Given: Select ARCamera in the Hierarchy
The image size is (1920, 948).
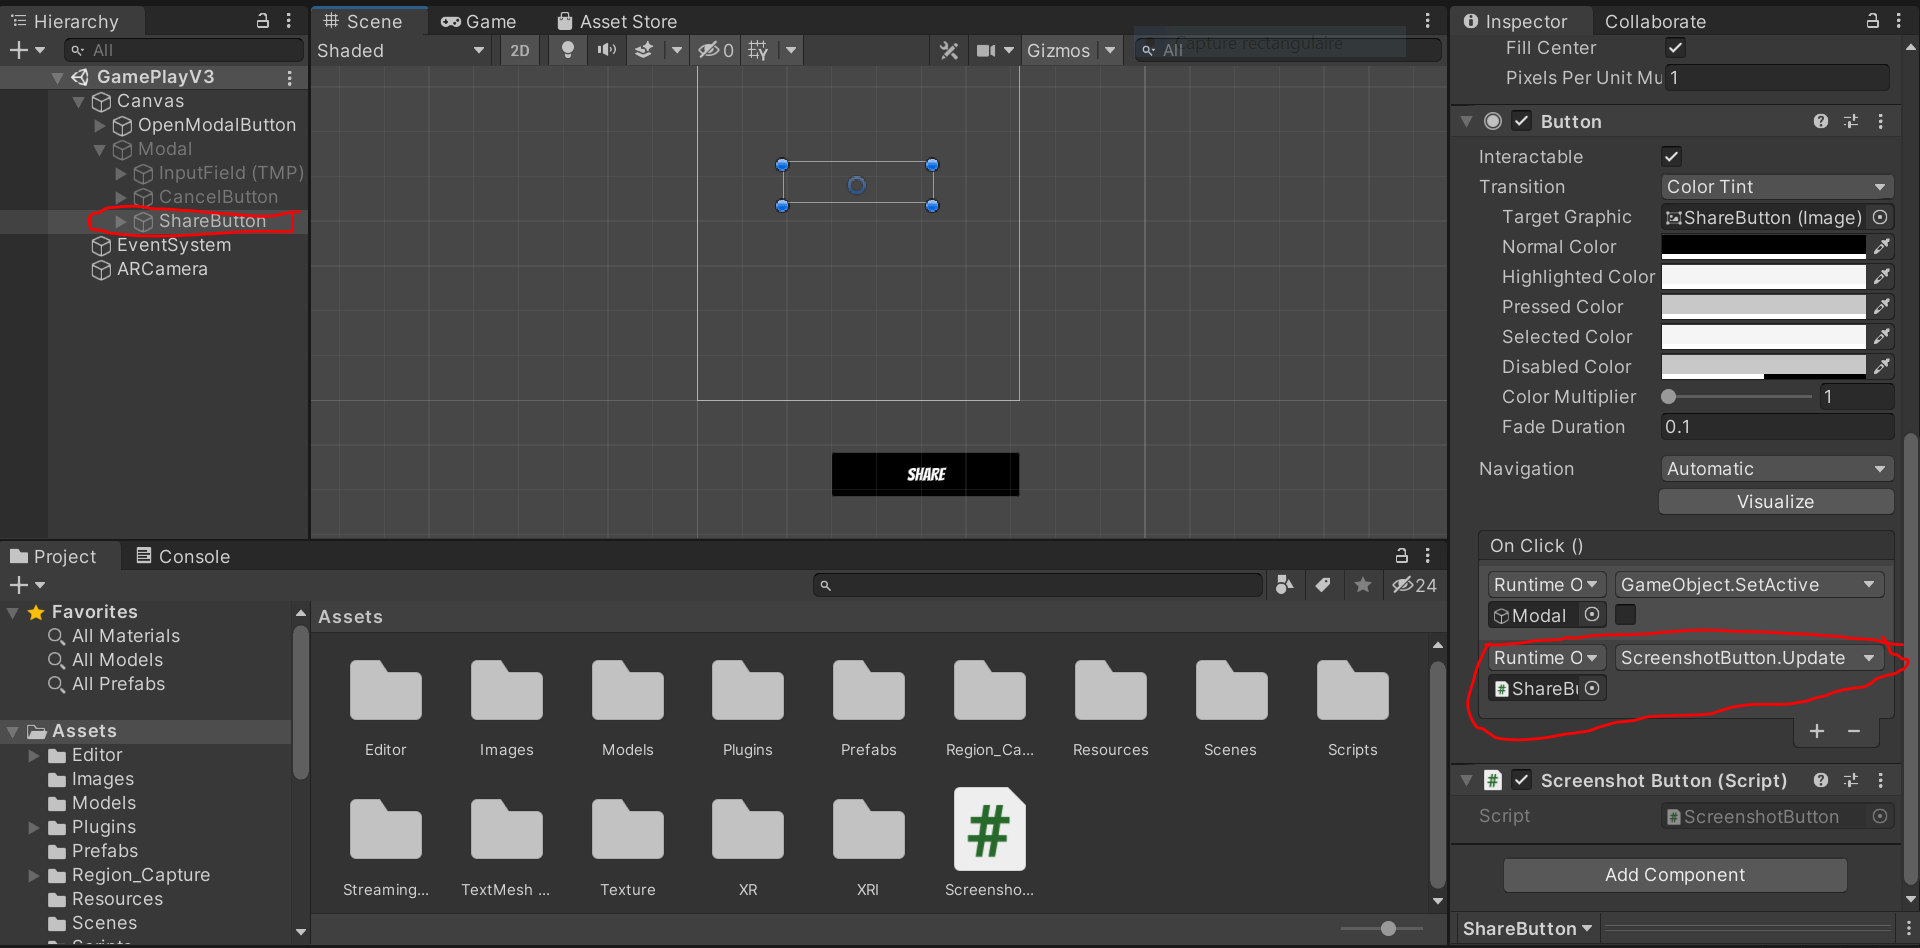Looking at the screenshot, I should click(x=162, y=269).
